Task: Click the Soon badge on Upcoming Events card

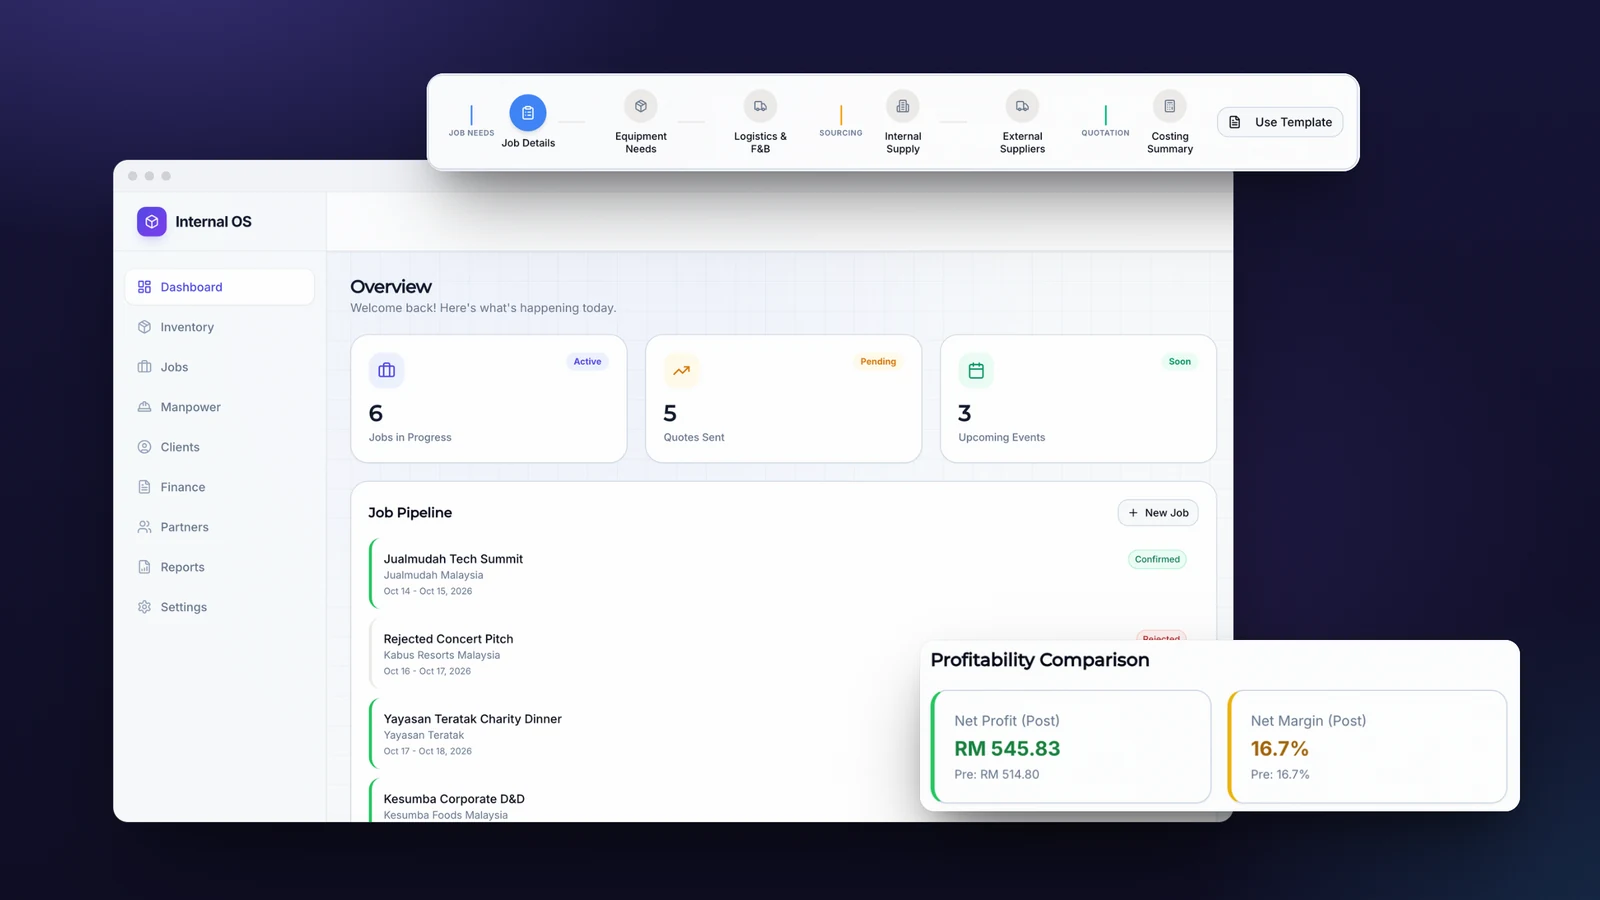Action: pyautogui.click(x=1180, y=362)
